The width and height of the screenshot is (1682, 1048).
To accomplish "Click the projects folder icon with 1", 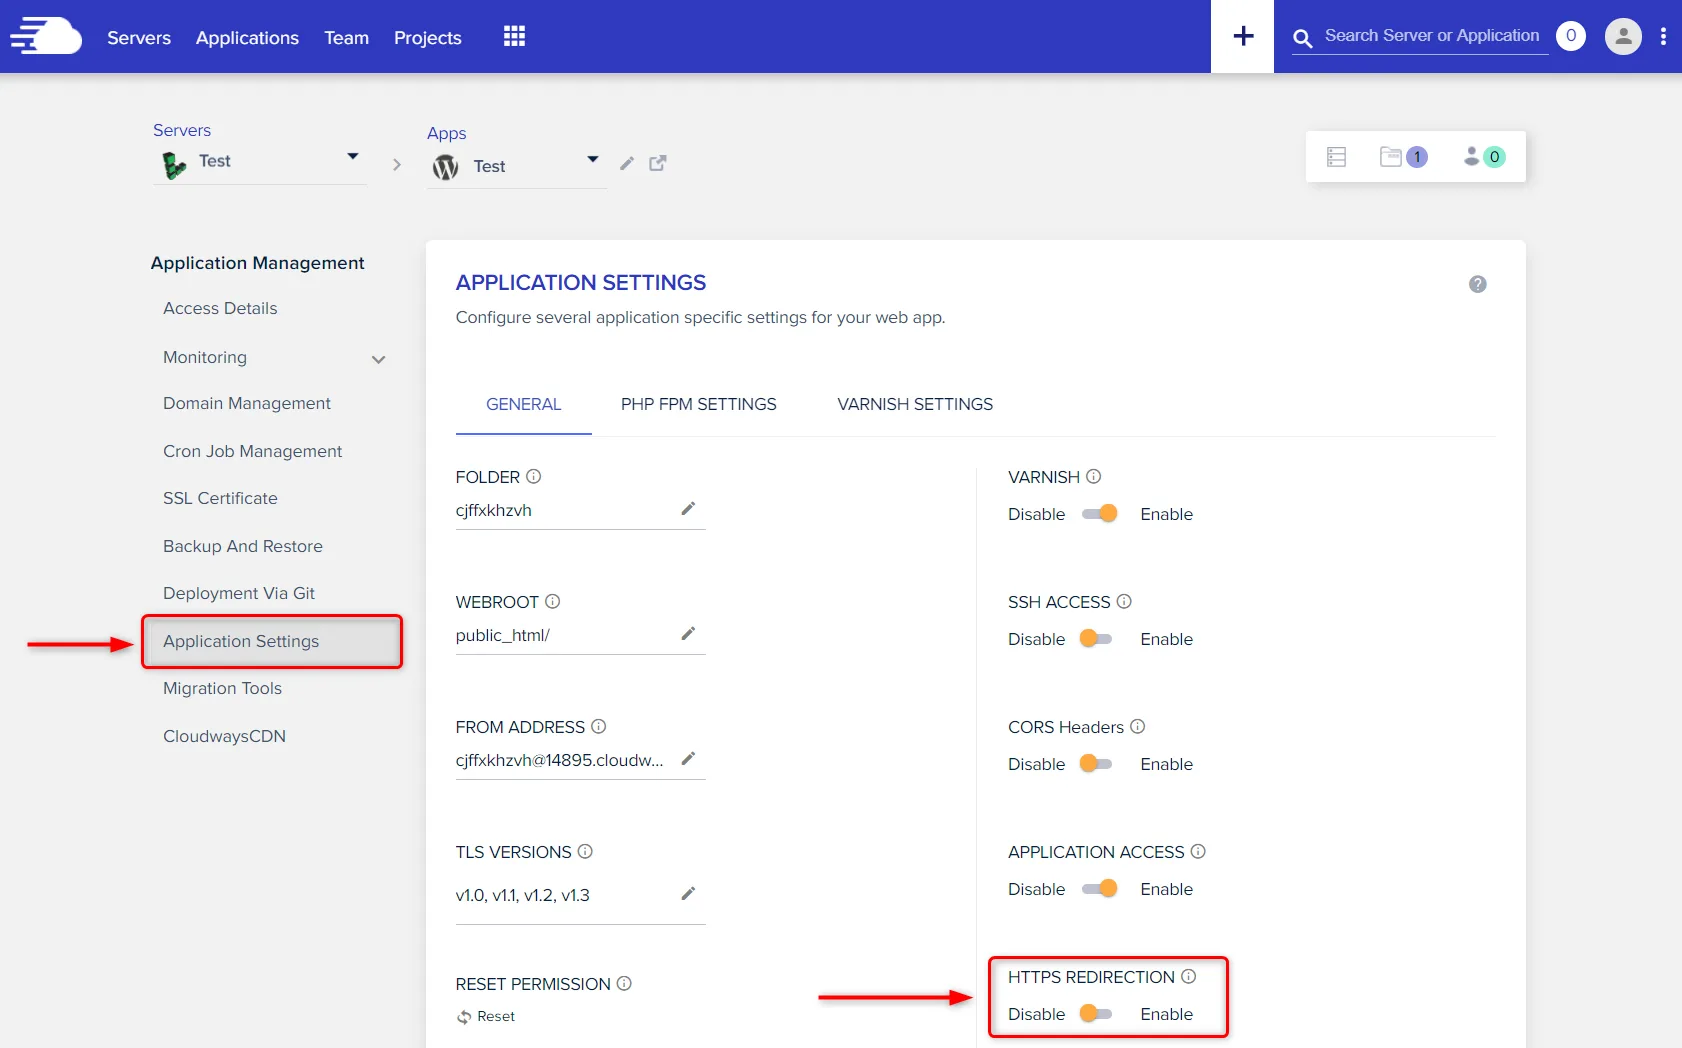I will pos(1403,157).
